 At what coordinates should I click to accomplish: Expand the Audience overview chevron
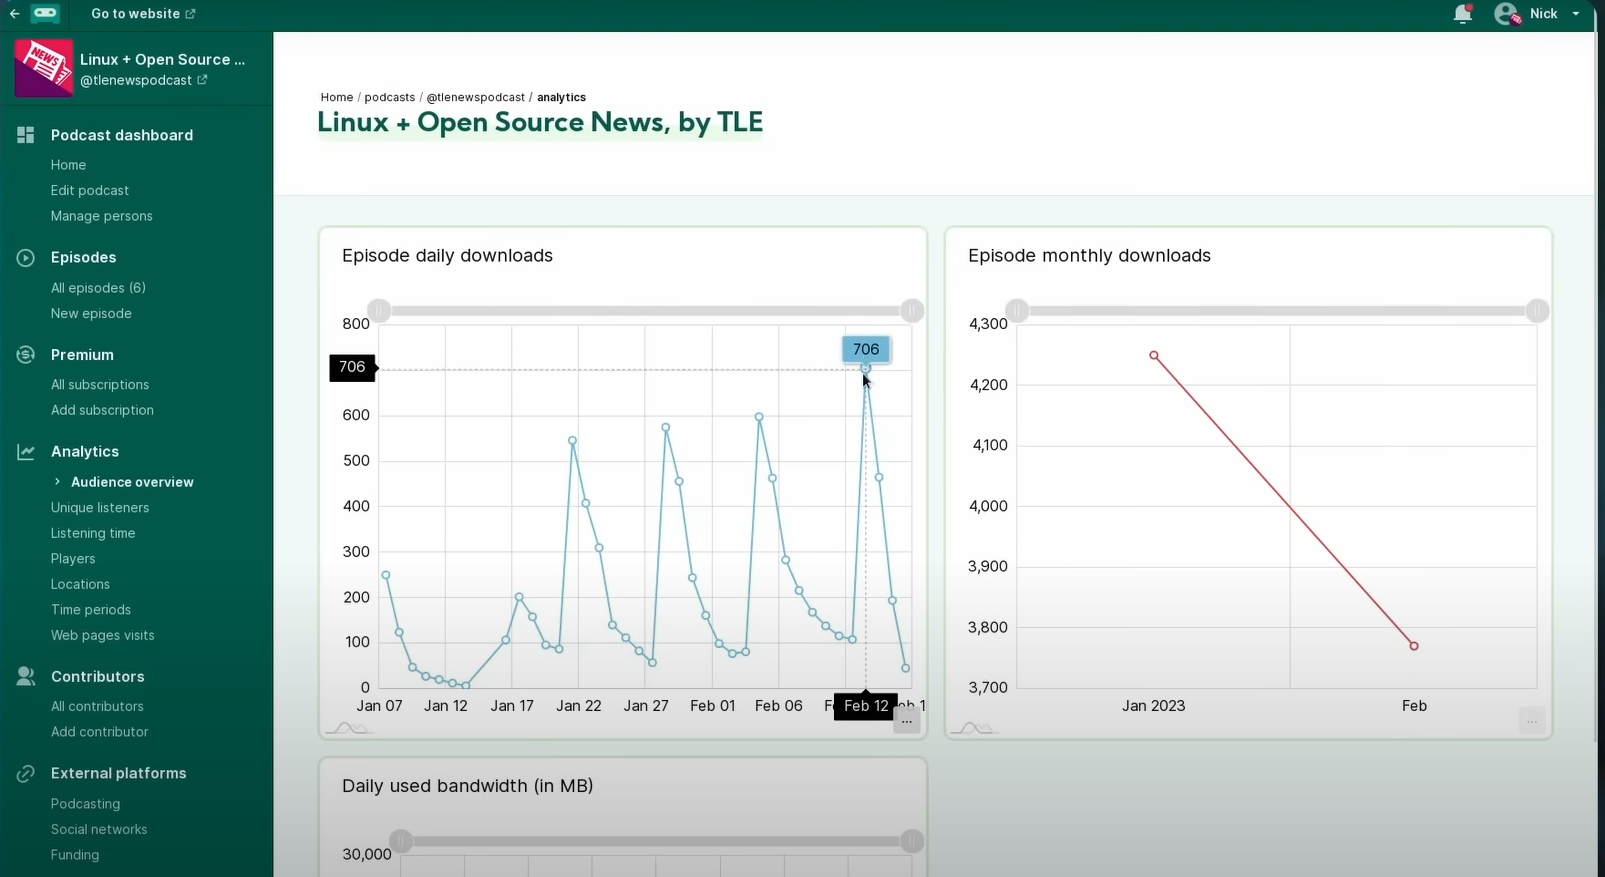click(57, 482)
